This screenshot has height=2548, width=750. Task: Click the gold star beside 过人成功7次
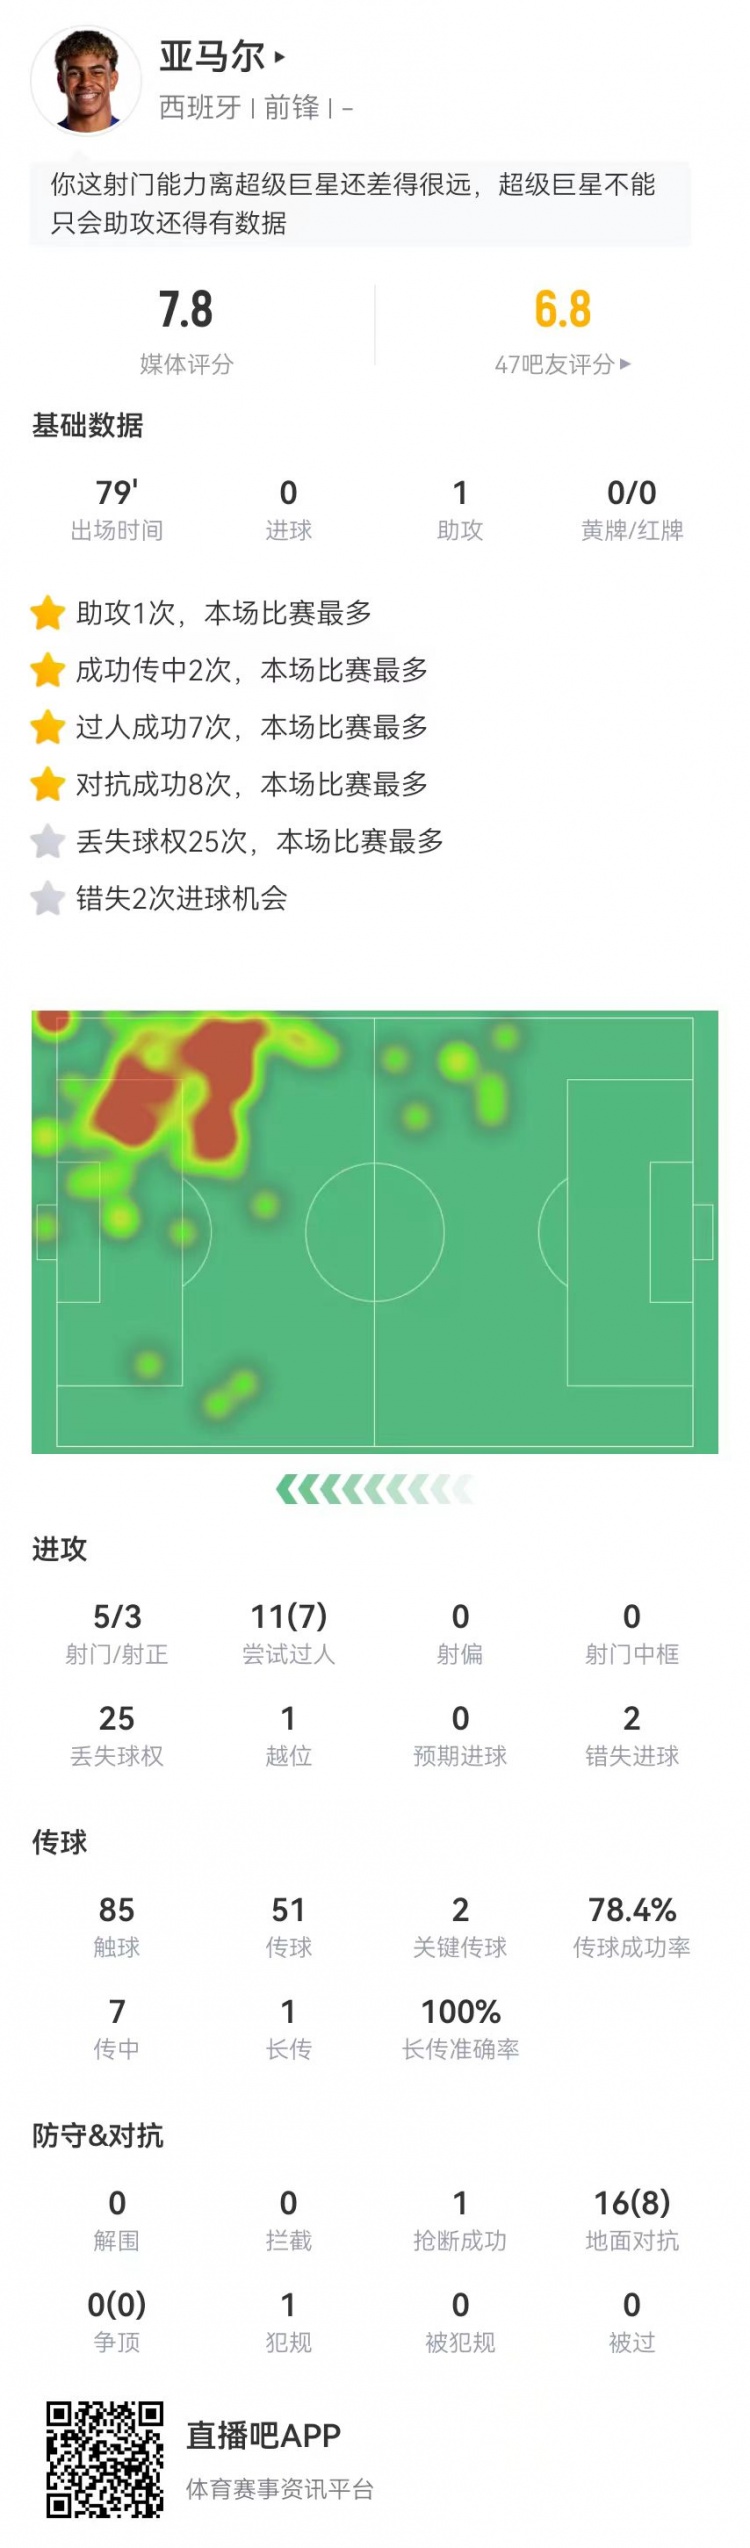[47, 727]
